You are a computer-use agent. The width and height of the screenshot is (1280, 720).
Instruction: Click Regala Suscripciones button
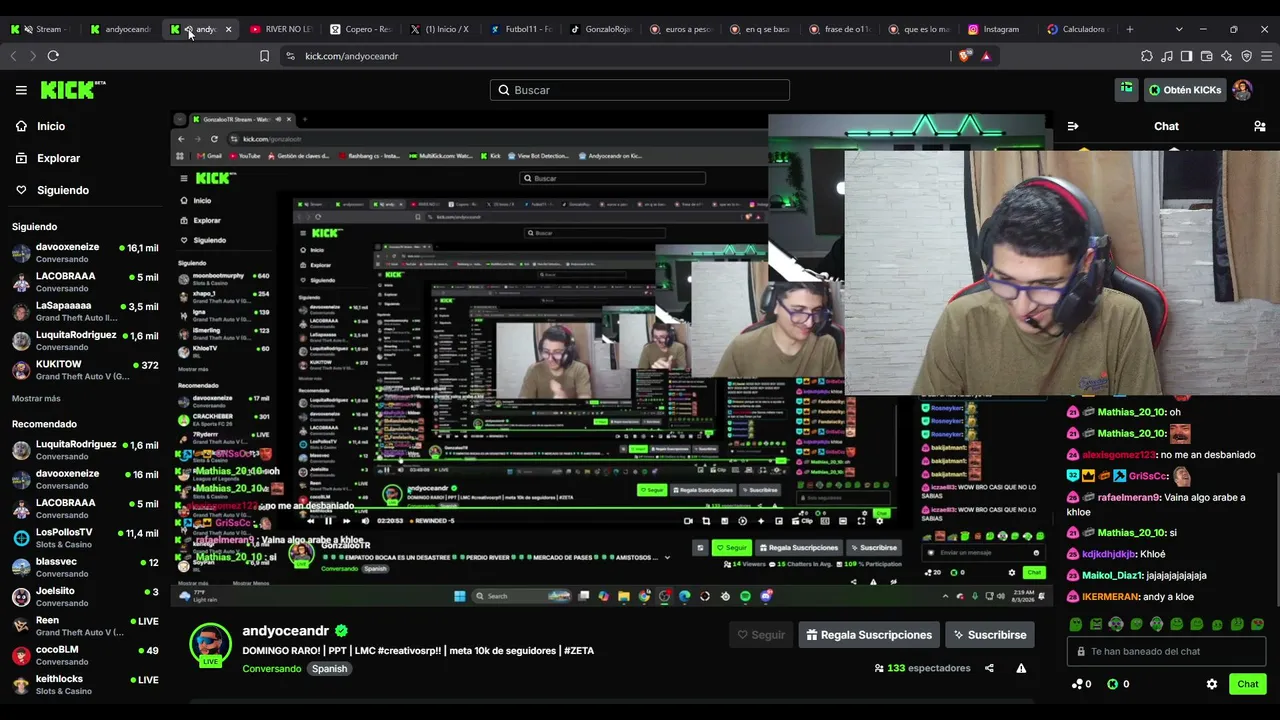869,635
